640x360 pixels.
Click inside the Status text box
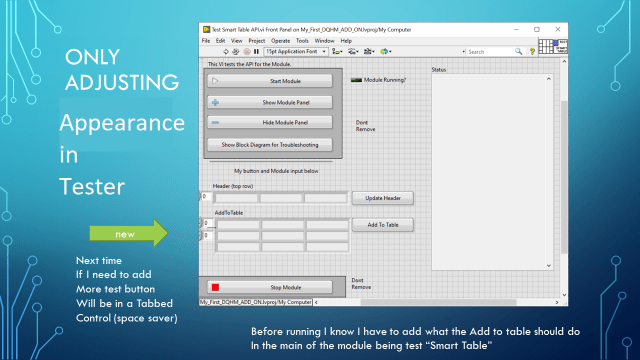(489, 172)
